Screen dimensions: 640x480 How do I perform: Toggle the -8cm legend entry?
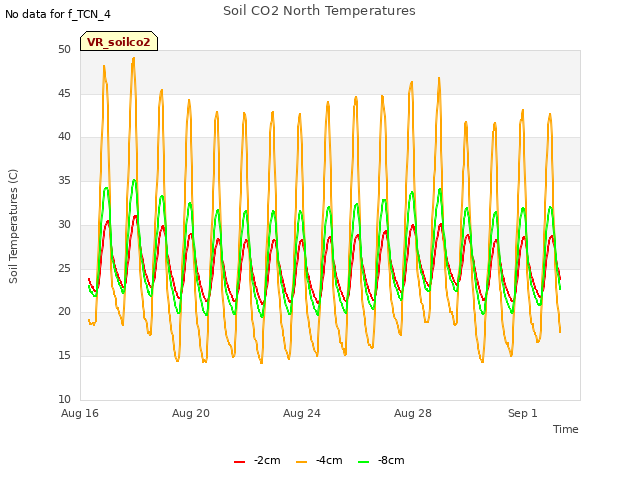(381, 460)
